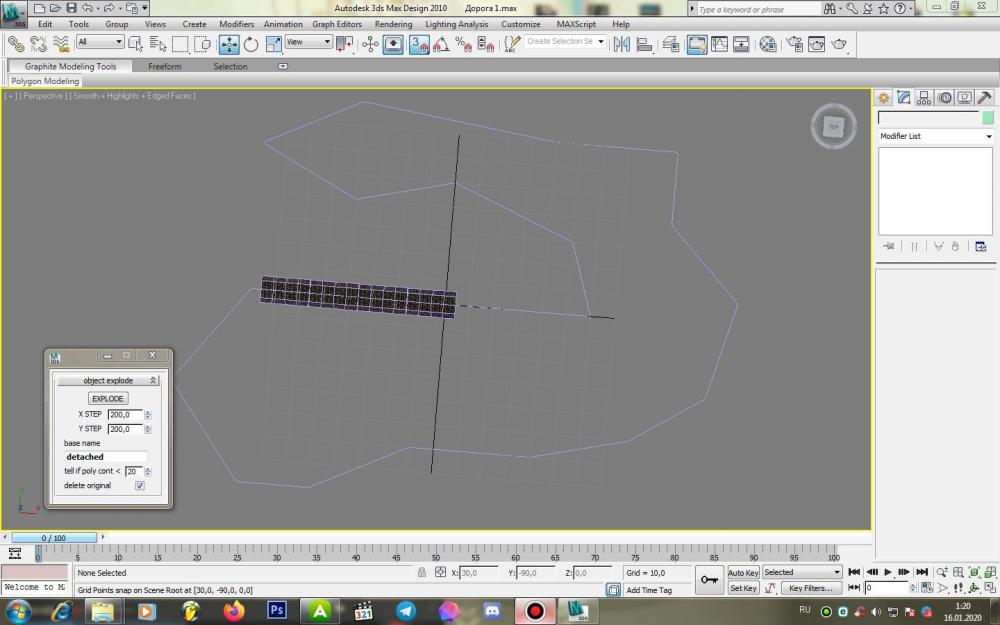Open Firefox from the Windows taskbar

(233, 611)
